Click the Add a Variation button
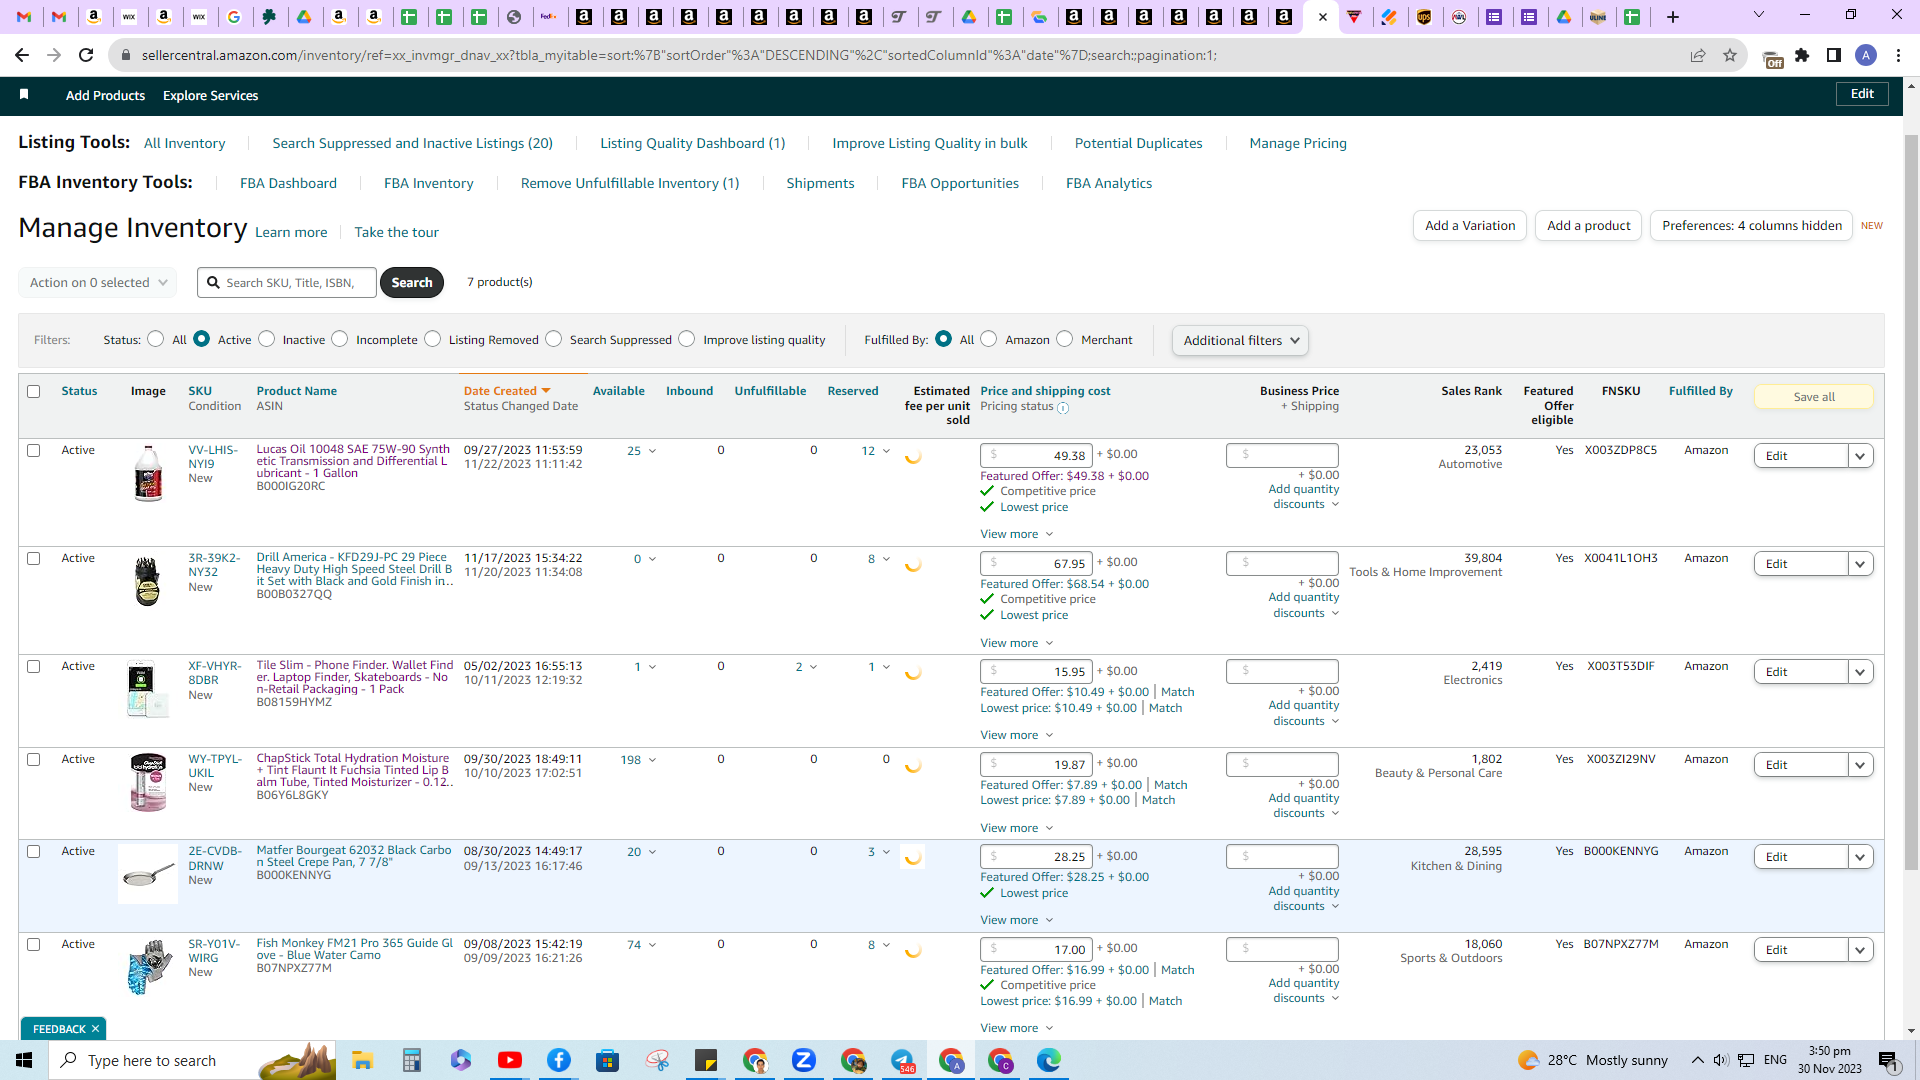Viewport: 1920px width, 1080px height. 1470,226
